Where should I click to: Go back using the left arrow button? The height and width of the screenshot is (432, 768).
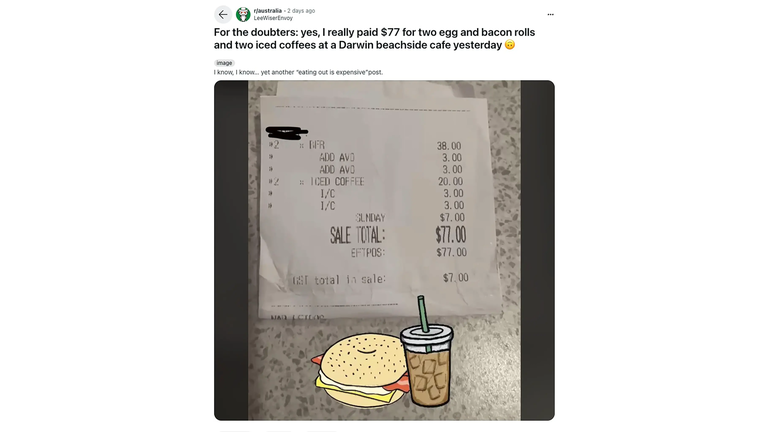223,15
